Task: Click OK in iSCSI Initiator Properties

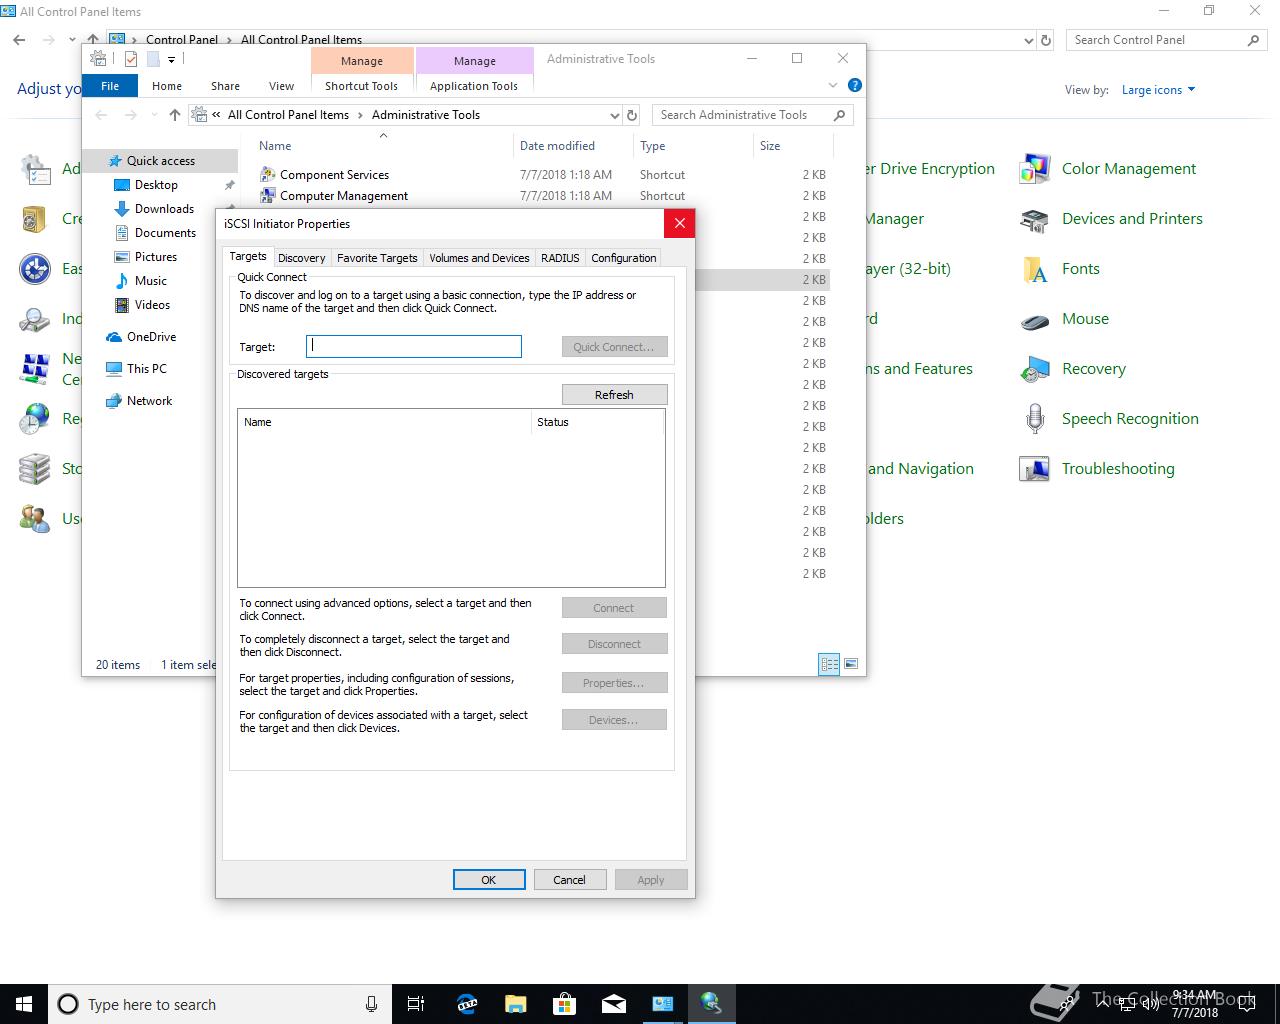Action: [x=489, y=880]
